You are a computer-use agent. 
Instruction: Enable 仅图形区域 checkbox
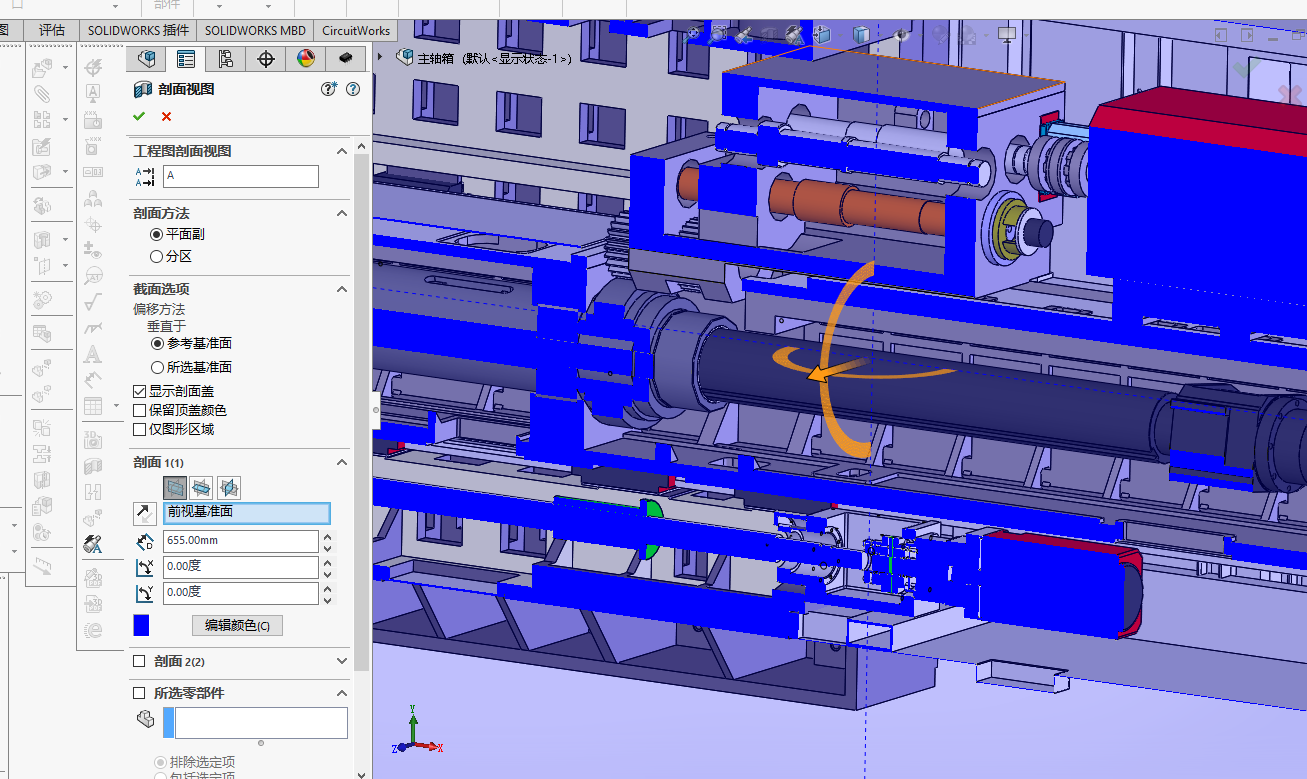click(x=139, y=429)
